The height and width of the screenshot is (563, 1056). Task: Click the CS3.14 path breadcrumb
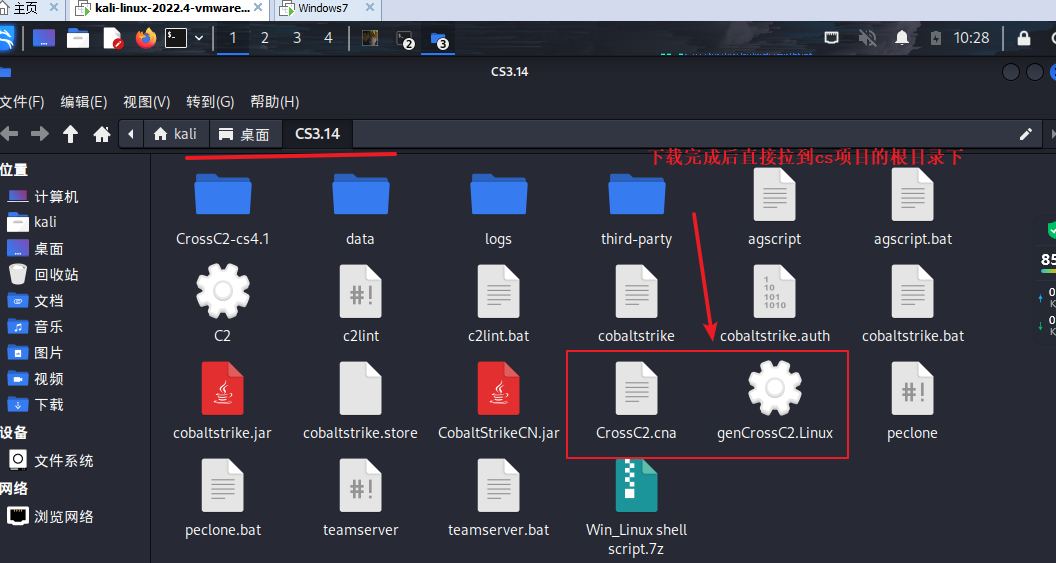pyautogui.click(x=317, y=134)
